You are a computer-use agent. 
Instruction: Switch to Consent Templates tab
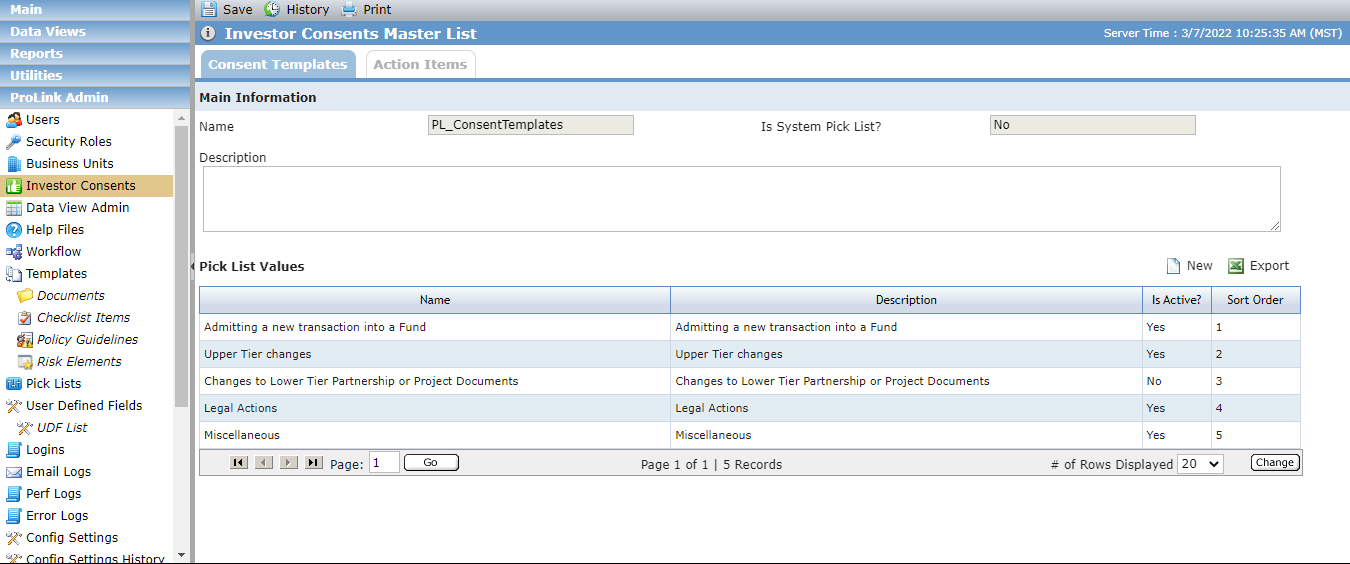click(x=278, y=64)
